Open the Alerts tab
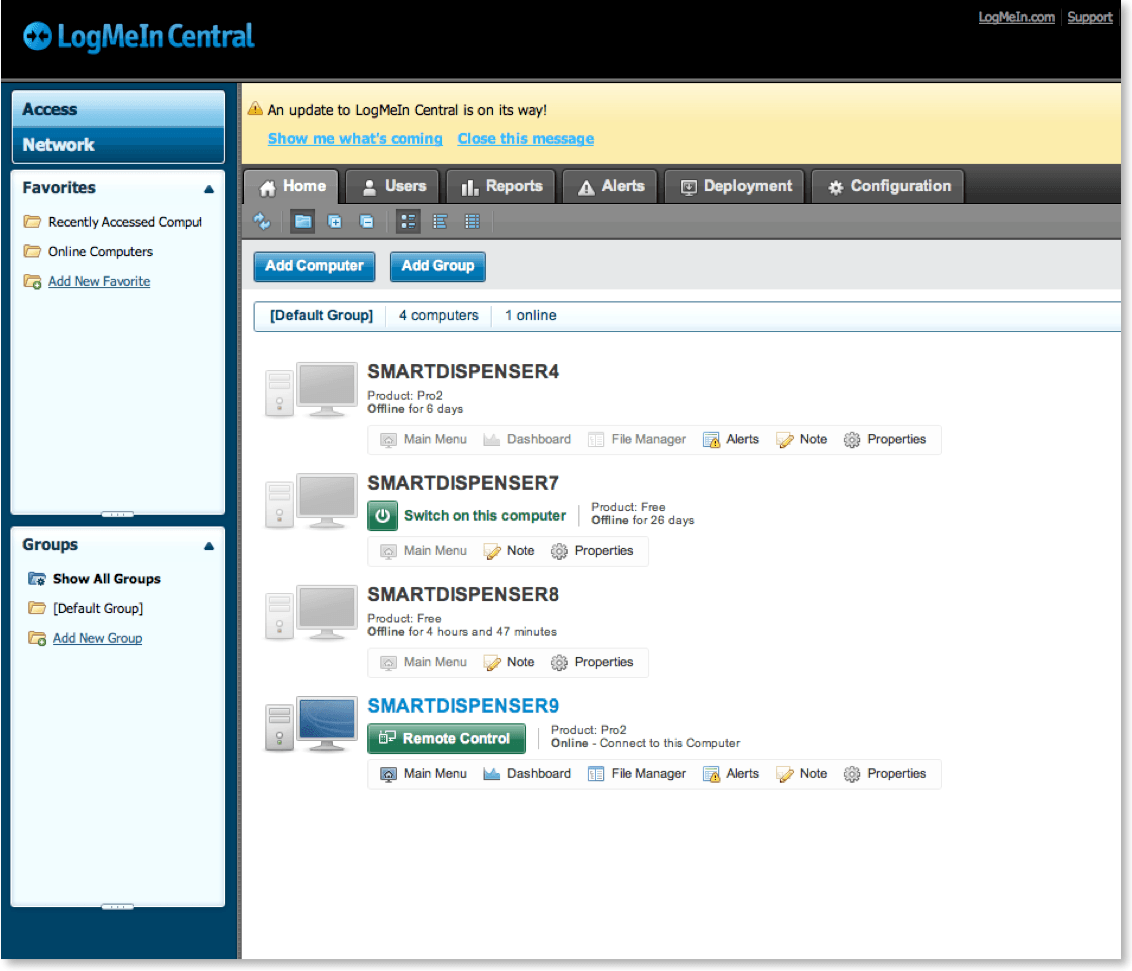This screenshot has height=971, width=1132. [x=610, y=186]
